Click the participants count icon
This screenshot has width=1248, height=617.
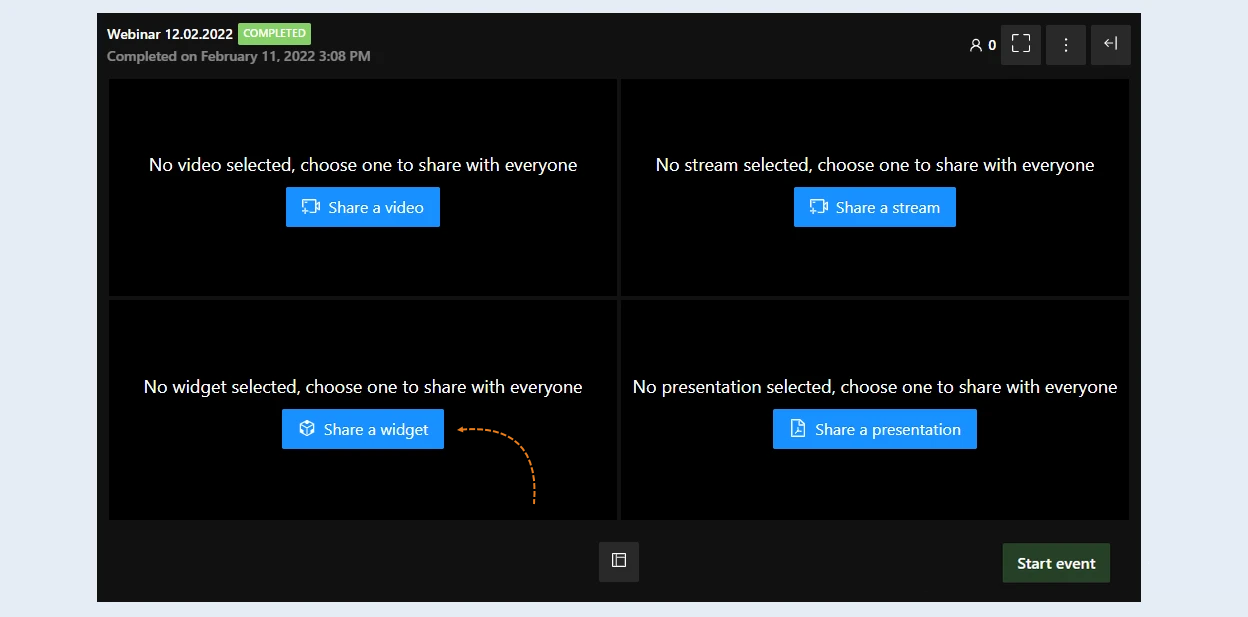(976, 45)
